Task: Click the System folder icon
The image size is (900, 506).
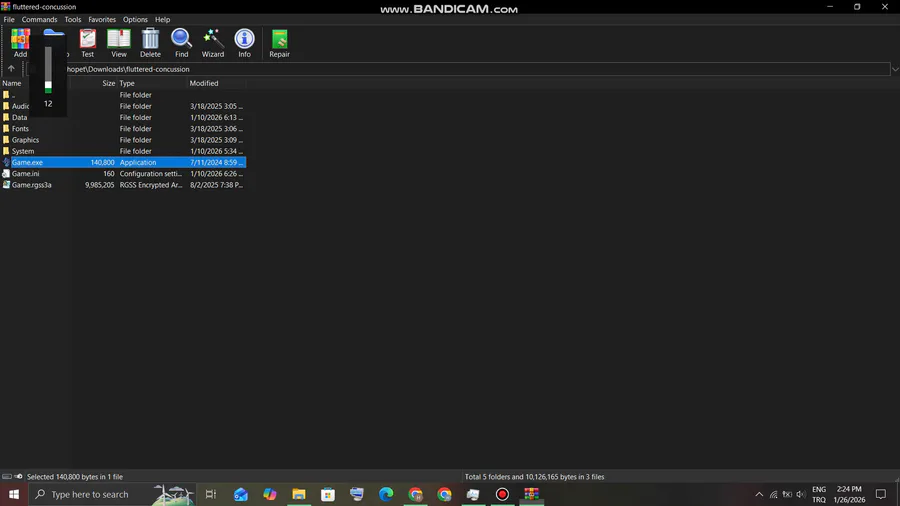Action: 6,151
